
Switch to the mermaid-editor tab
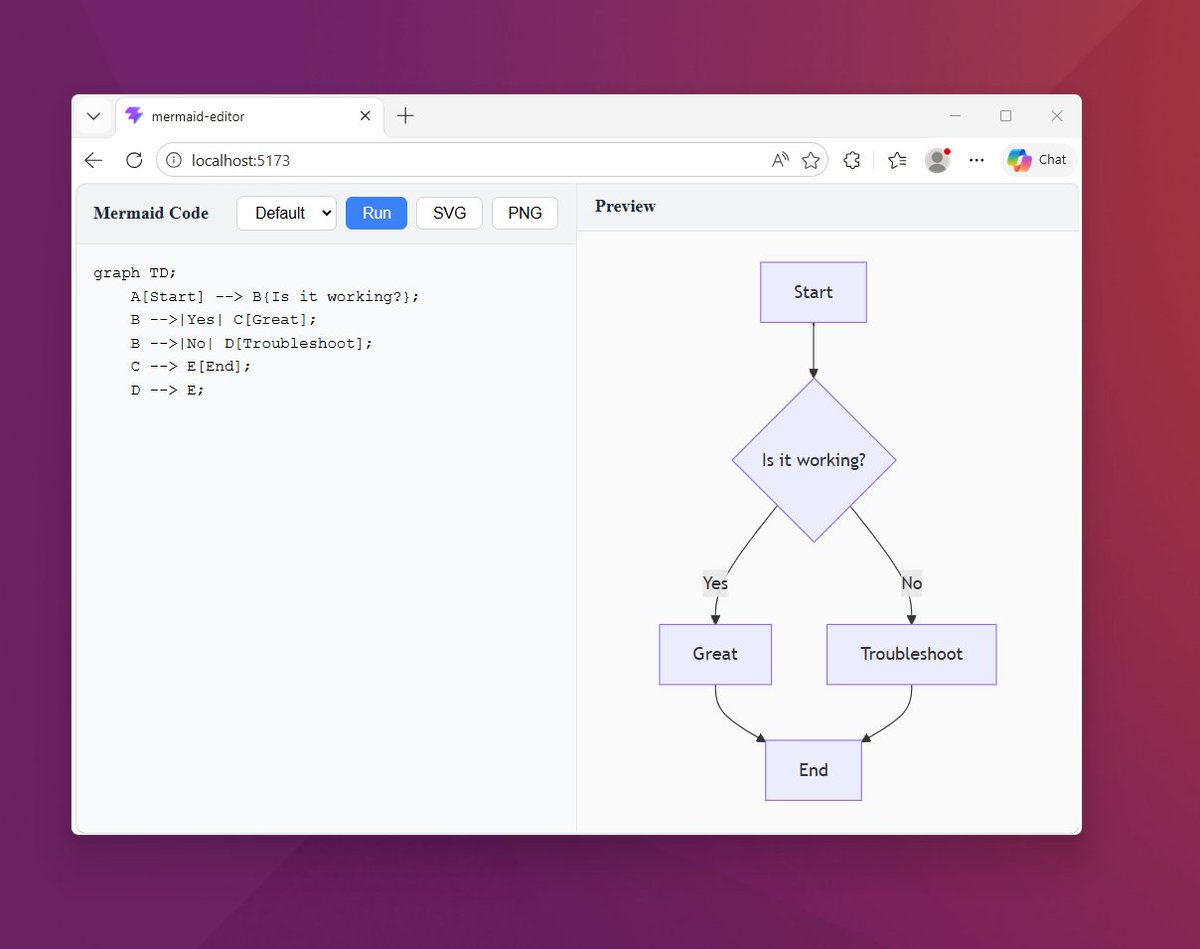247,116
